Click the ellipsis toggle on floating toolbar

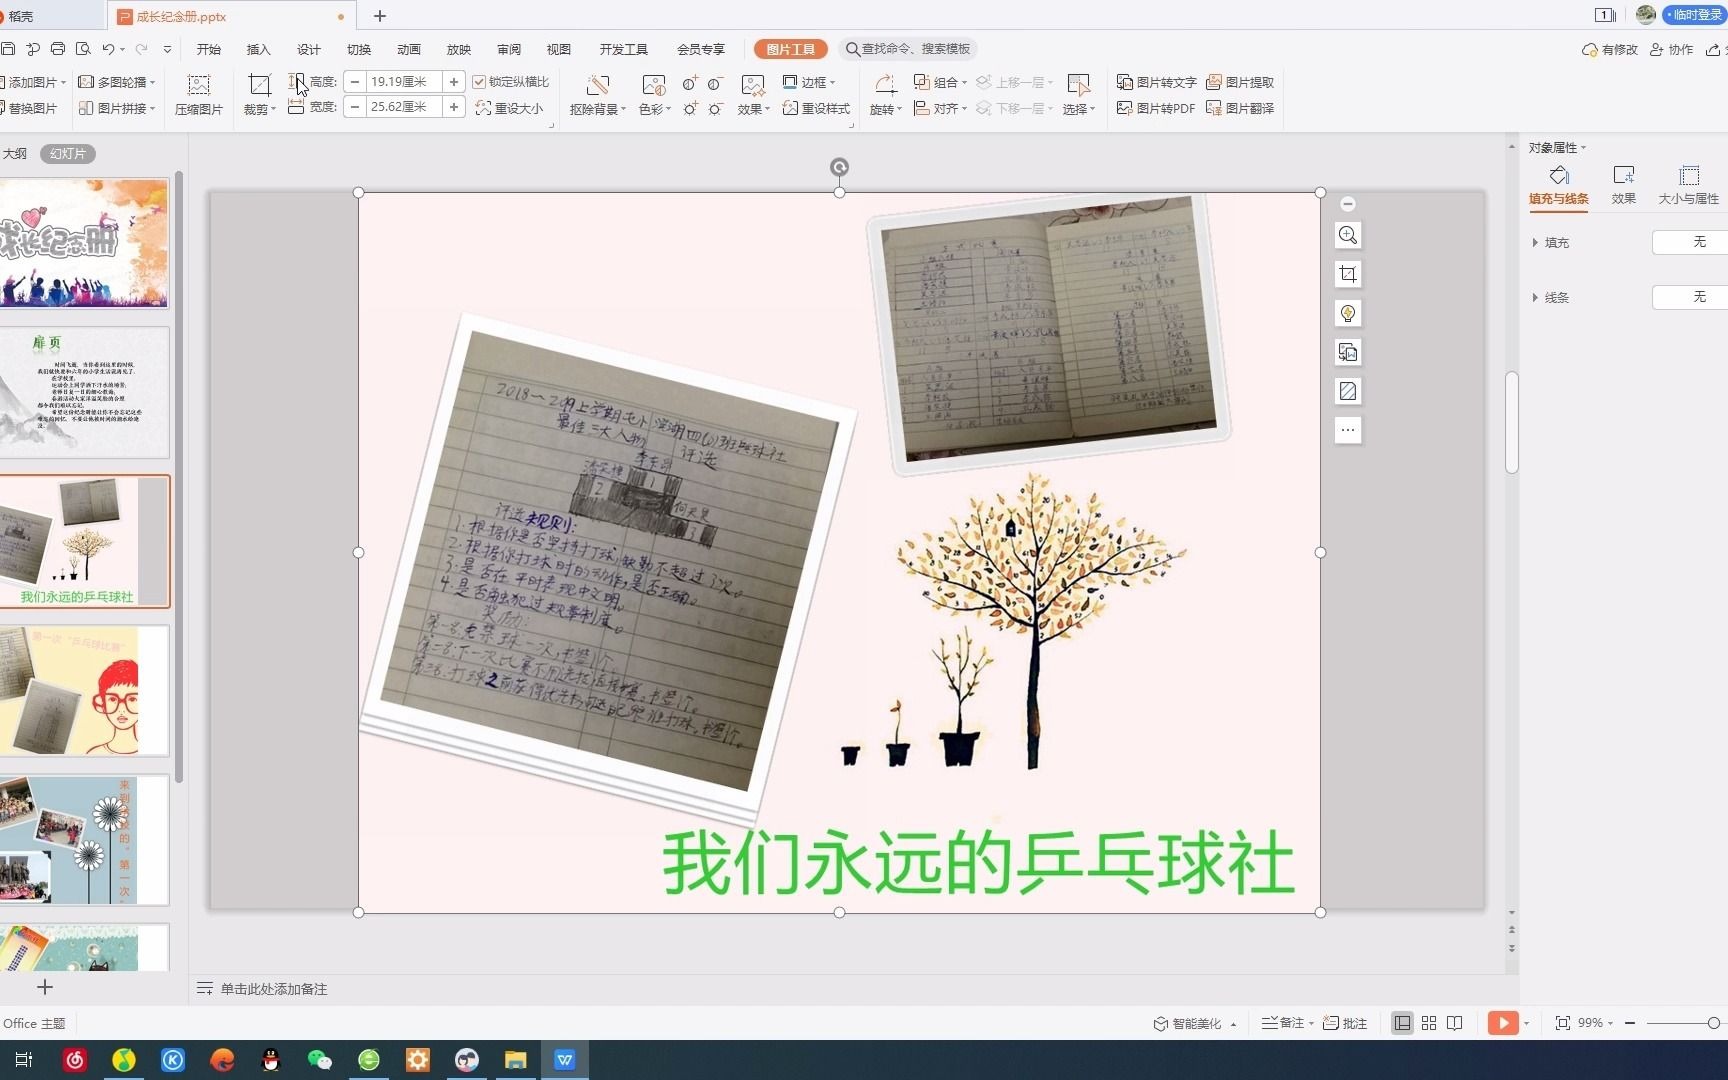coord(1347,430)
